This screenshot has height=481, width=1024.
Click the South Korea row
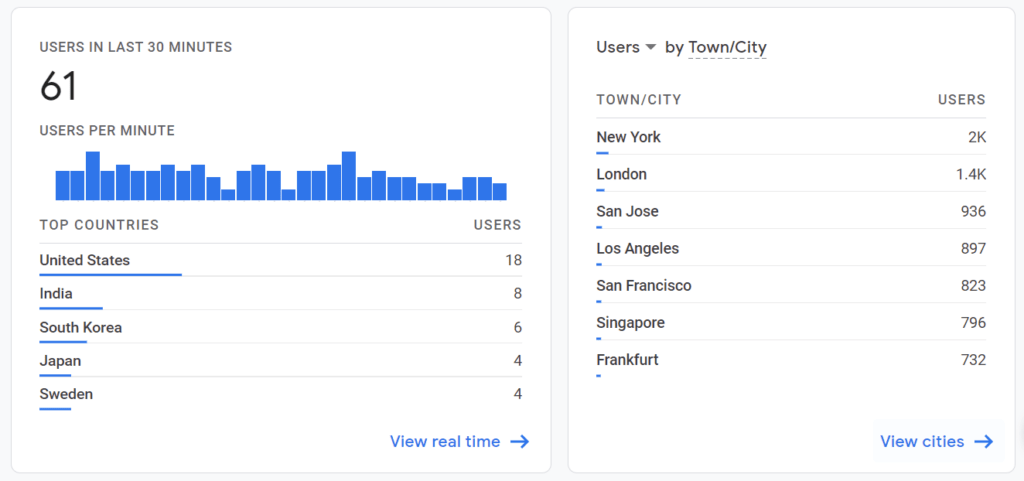click(x=280, y=328)
